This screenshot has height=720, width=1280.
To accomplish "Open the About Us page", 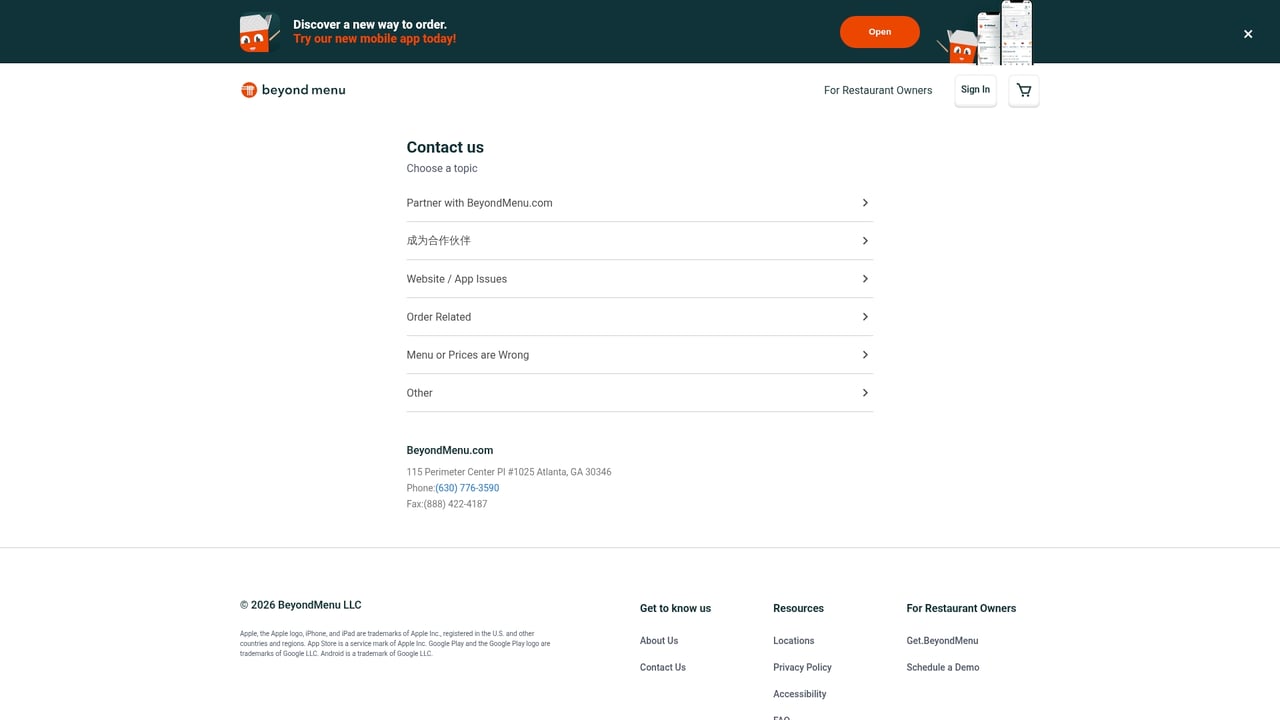I will pyautogui.click(x=658, y=640).
